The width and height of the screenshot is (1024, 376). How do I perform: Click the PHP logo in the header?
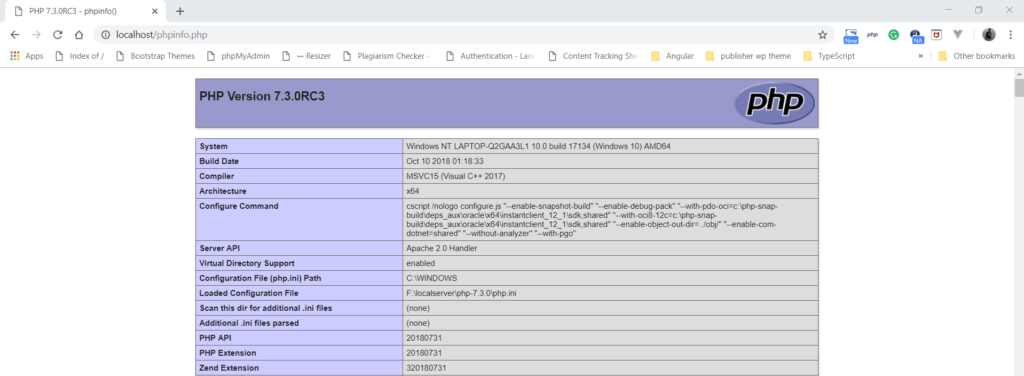click(x=775, y=102)
